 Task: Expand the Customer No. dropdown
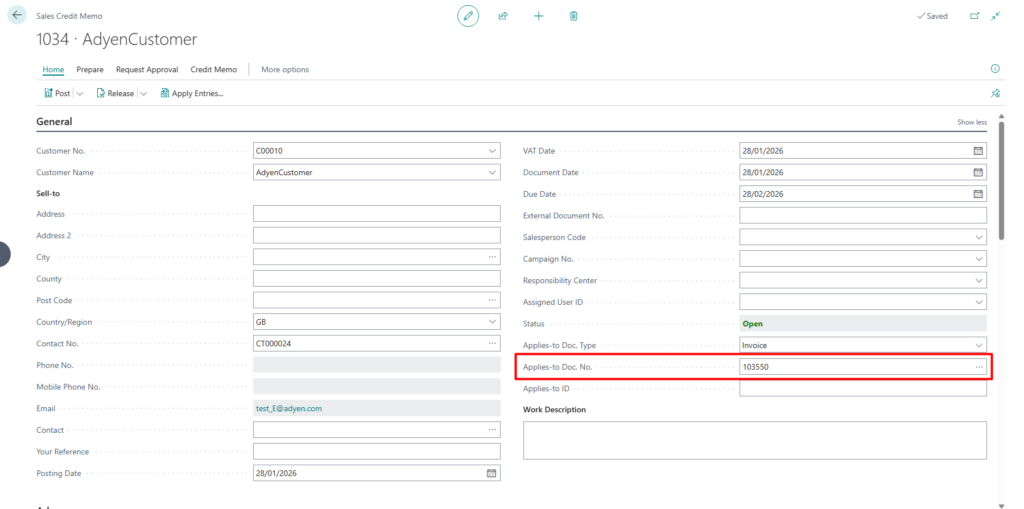coord(491,151)
